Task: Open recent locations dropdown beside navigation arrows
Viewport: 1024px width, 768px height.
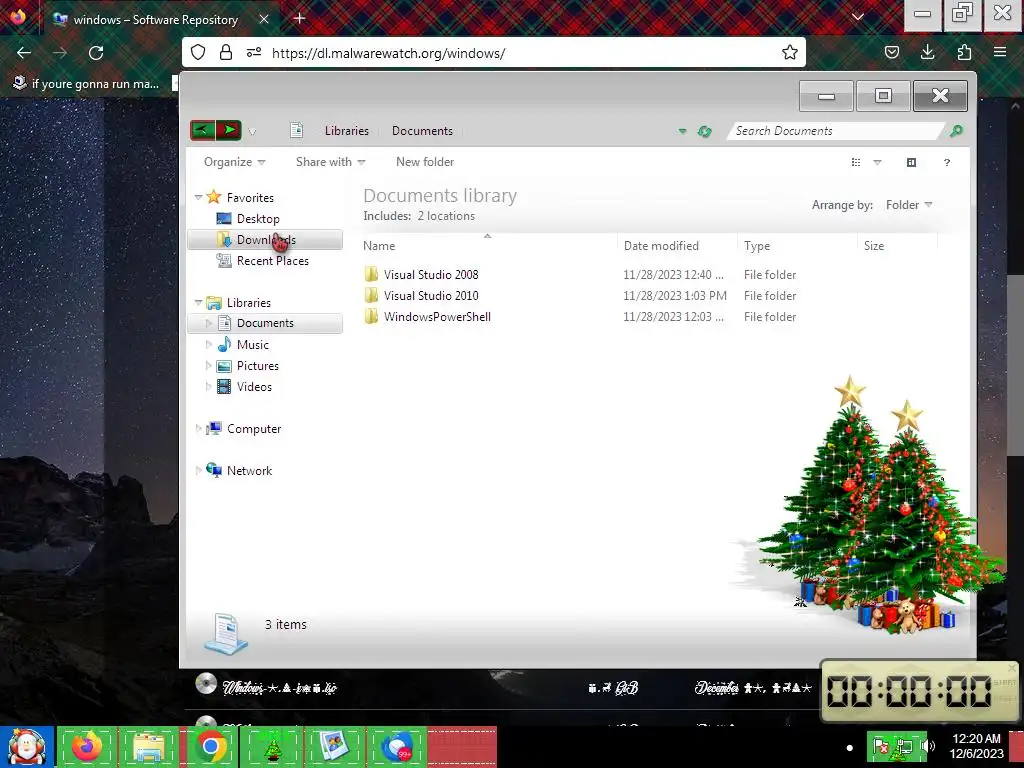Action: point(252,131)
